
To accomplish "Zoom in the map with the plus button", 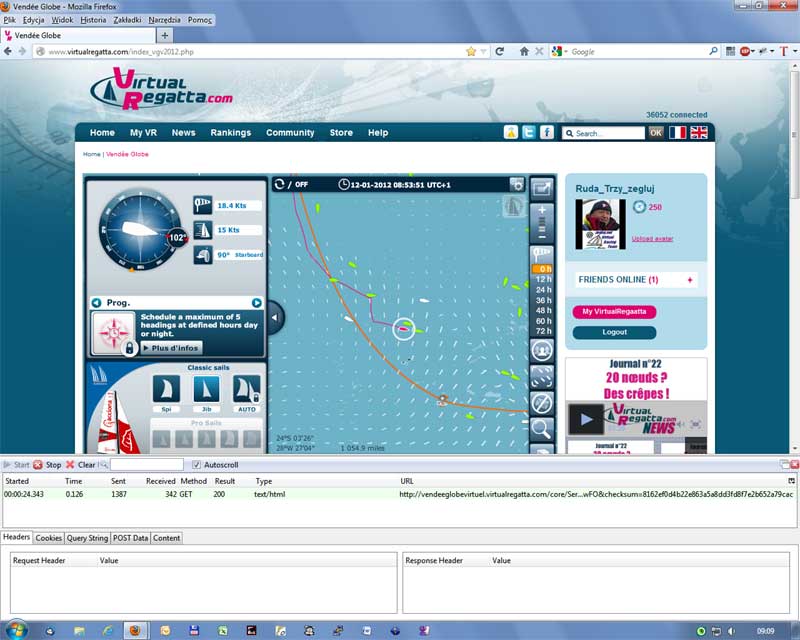I will pos(542,210).
